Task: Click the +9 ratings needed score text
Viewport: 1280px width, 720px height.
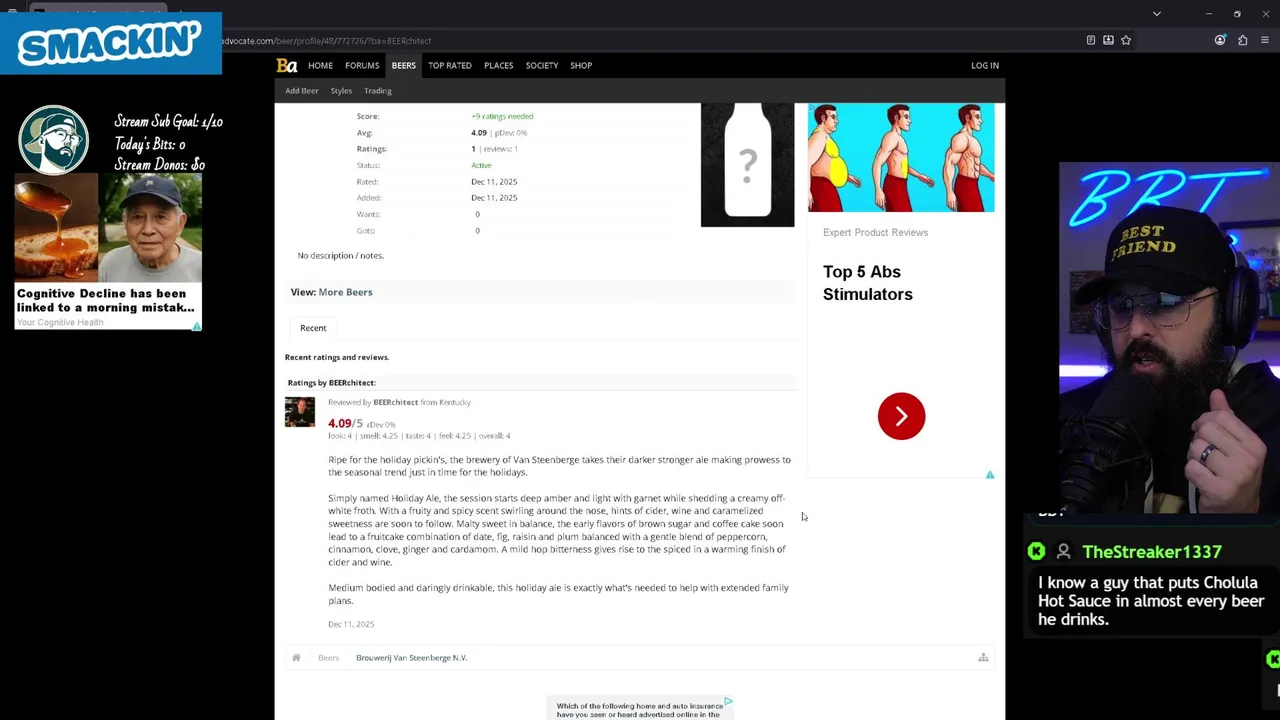Action: point(502,117)
